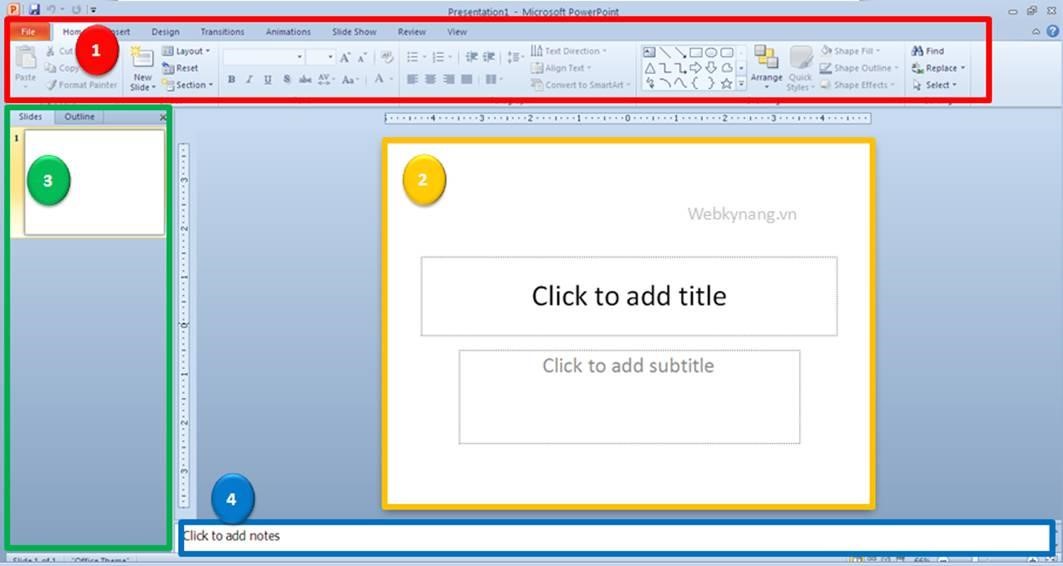Switch to the Transitions ribbon tab

pyautogui.click(x=222, y=32)
